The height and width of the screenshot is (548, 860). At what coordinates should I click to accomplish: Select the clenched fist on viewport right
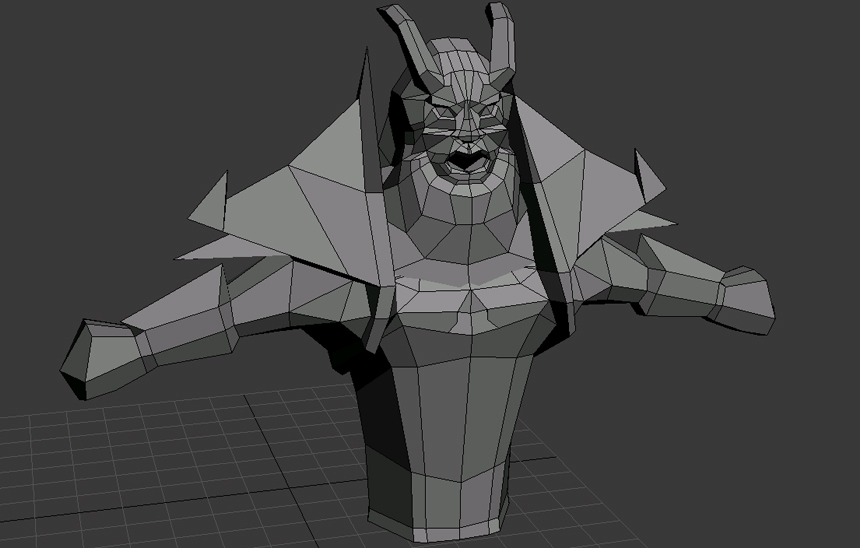click(746, 300)
